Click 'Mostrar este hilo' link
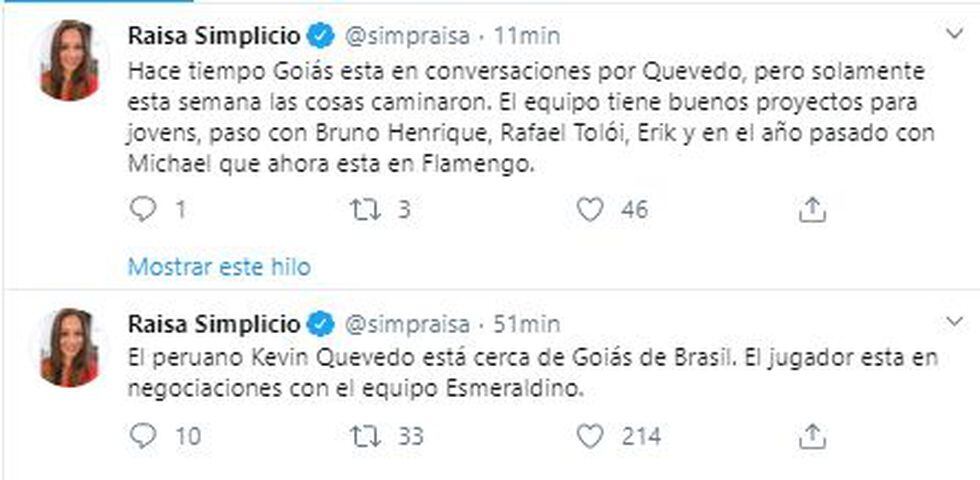 [x=219, y=267]
